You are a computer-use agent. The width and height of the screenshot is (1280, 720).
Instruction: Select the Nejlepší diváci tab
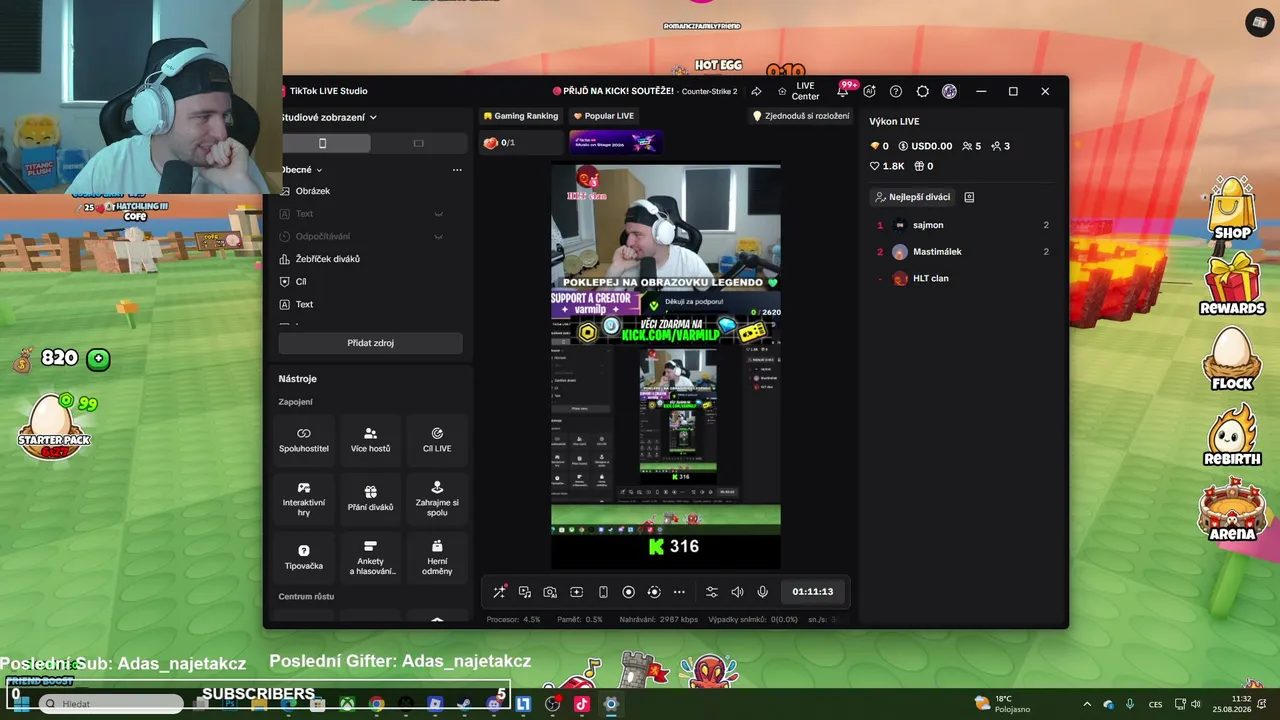(x=912, y=197)
